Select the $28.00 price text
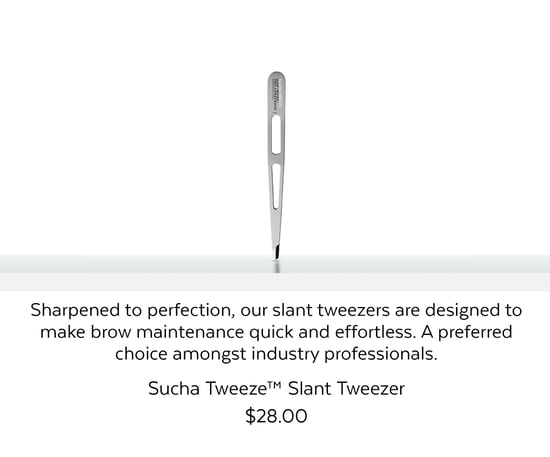The height and width of the screenshot is (457, 550). 276,416
